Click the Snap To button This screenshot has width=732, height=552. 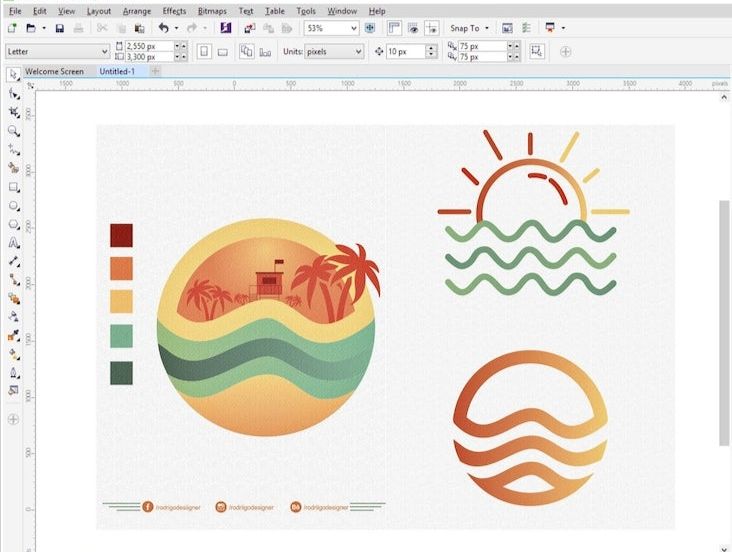(468, 29)
